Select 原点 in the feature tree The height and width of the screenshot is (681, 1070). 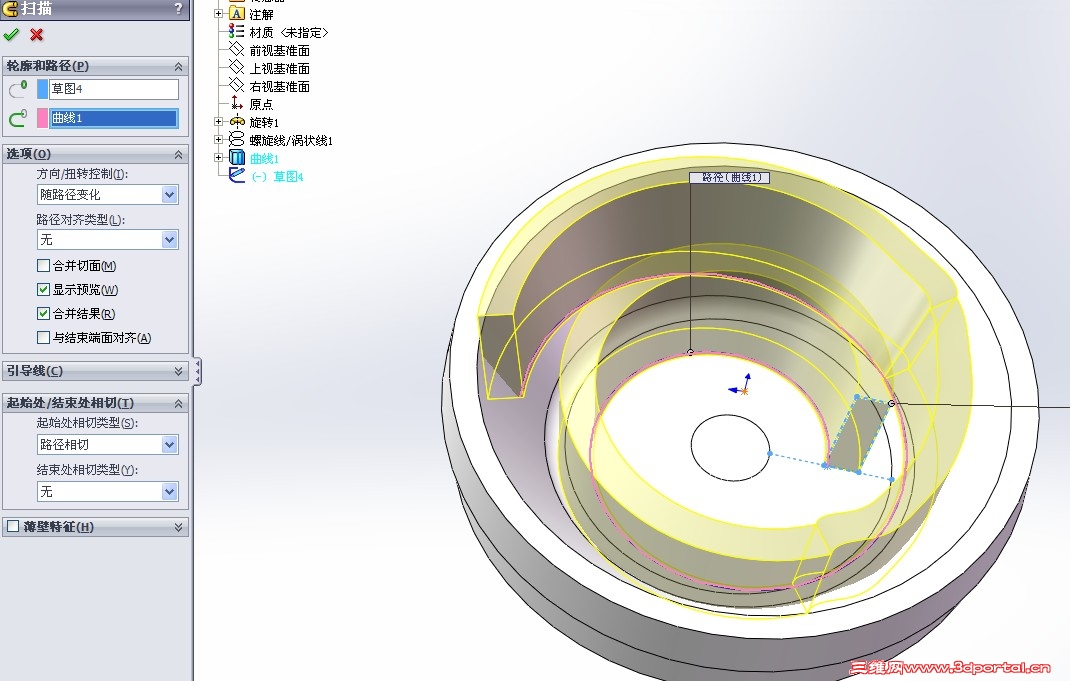pos(261,104)
